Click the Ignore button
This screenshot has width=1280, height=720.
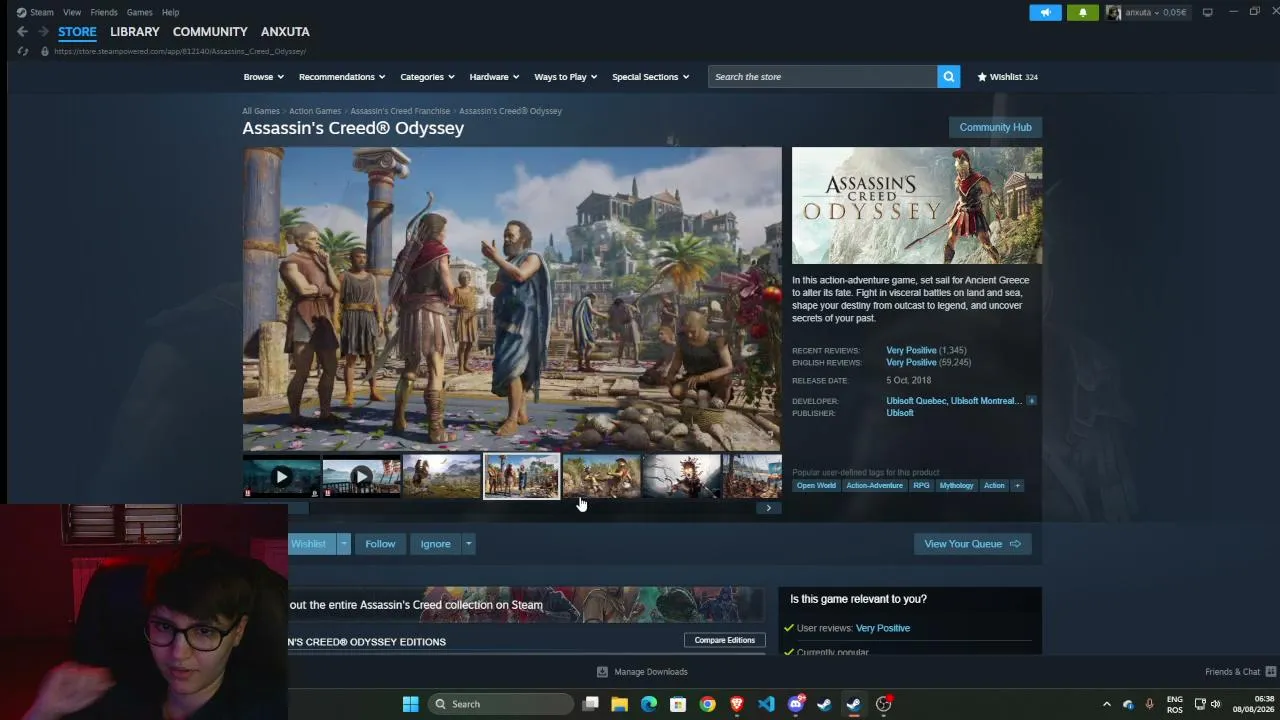pyautogui.click(x=435, y=544)
